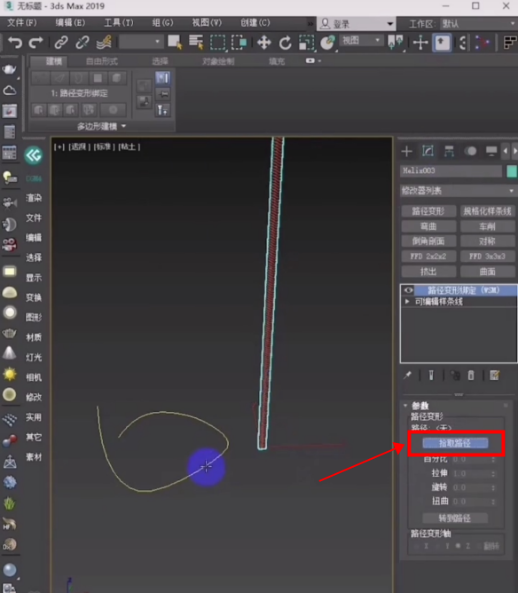This screenshot has width=518, height=593.
Task: Open the selection filter dropdown in toolbar
Action: coord(141,42)
